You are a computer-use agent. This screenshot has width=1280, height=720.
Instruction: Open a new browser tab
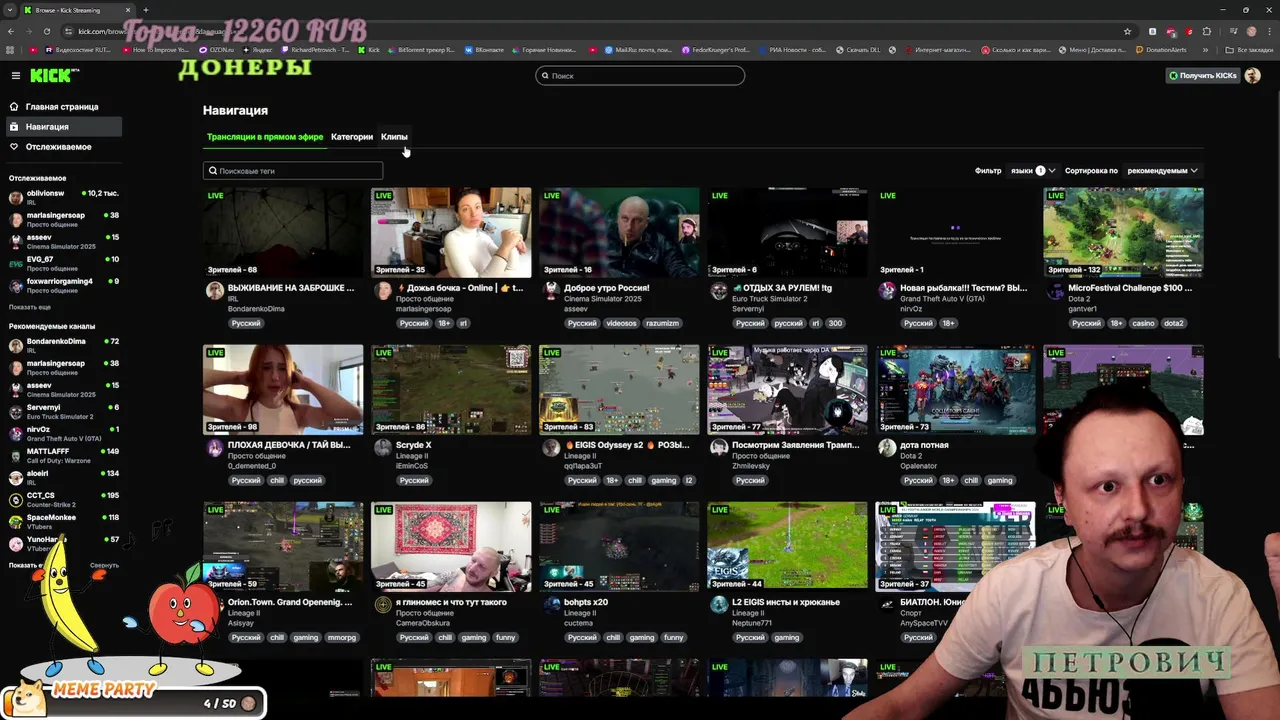[146, 10]
